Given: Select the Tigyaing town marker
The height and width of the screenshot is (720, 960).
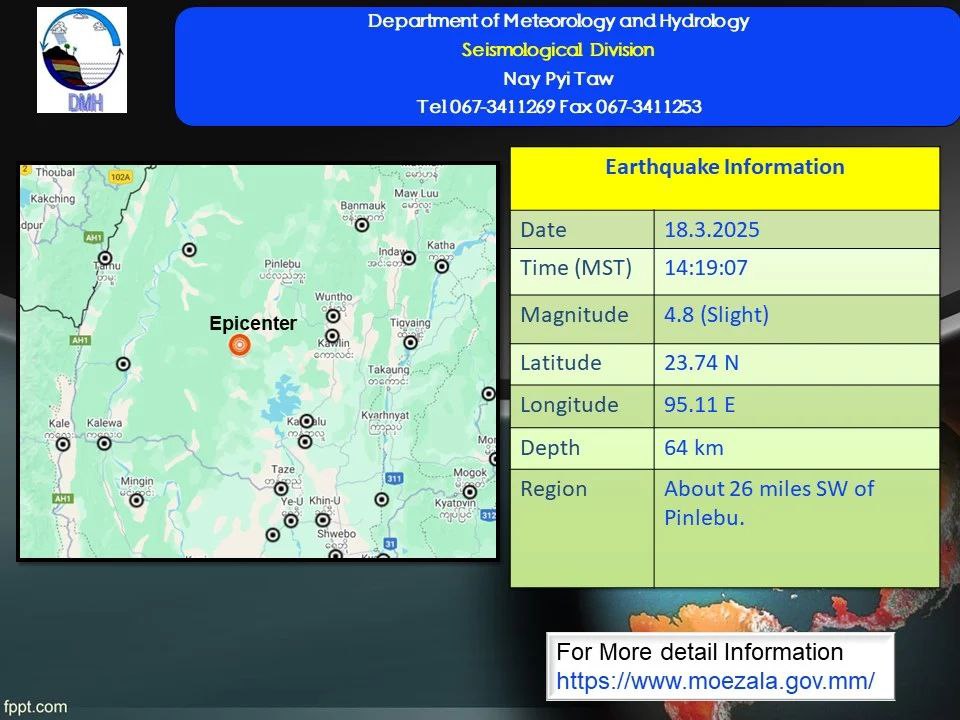Looking at the screenshot, I should [x=411, y=342].
